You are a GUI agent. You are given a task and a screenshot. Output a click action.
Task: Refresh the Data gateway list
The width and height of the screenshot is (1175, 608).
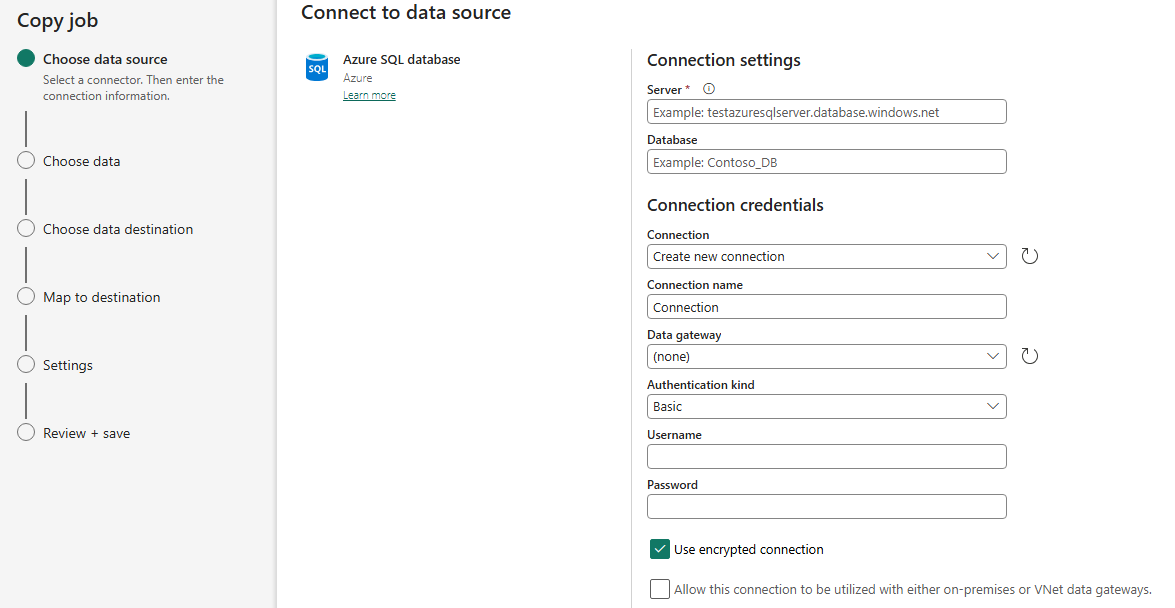coord(1030,356)
